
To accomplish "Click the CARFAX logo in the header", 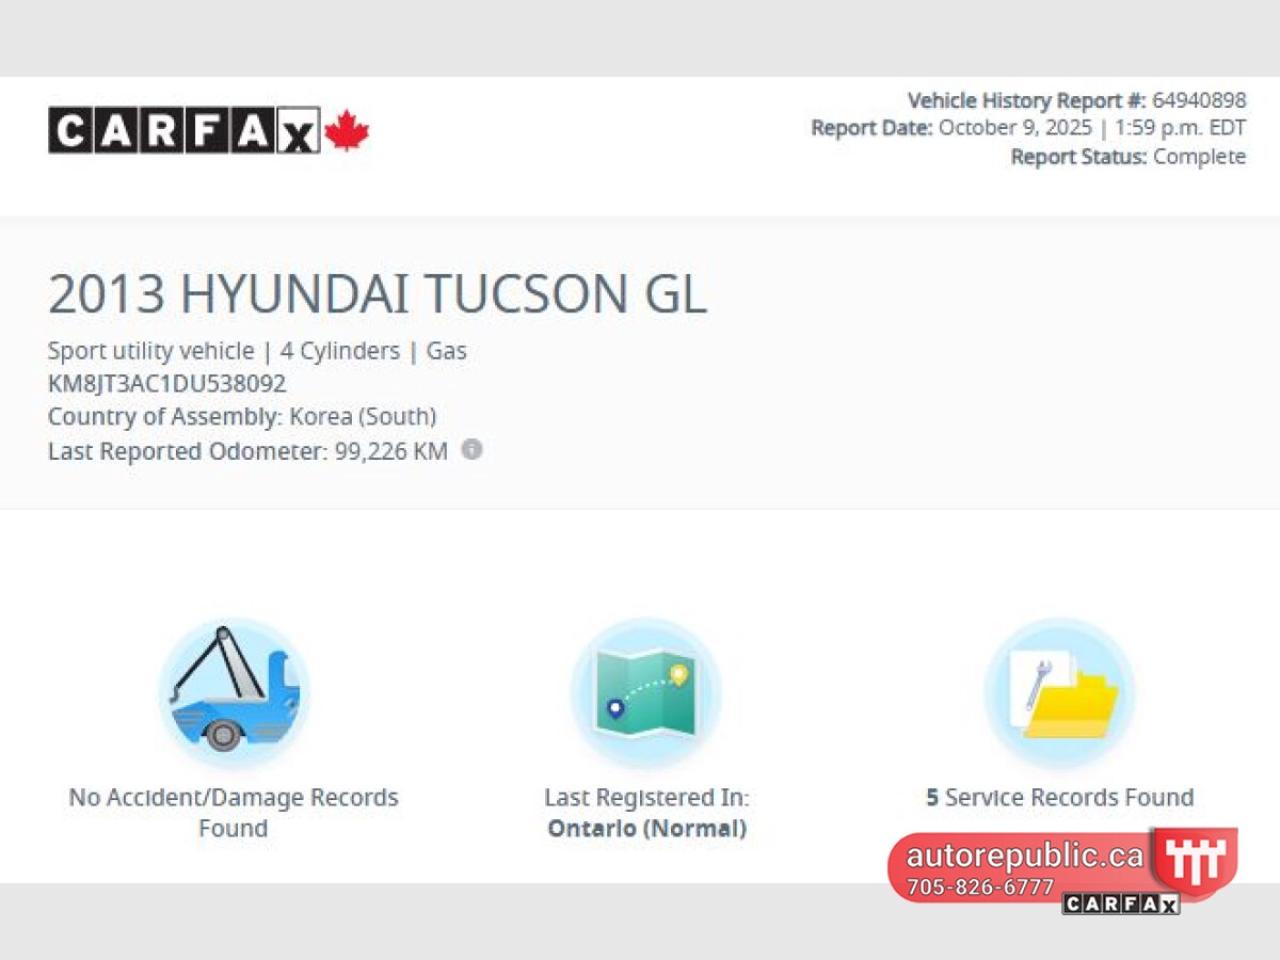I will (x=184, y=130).
